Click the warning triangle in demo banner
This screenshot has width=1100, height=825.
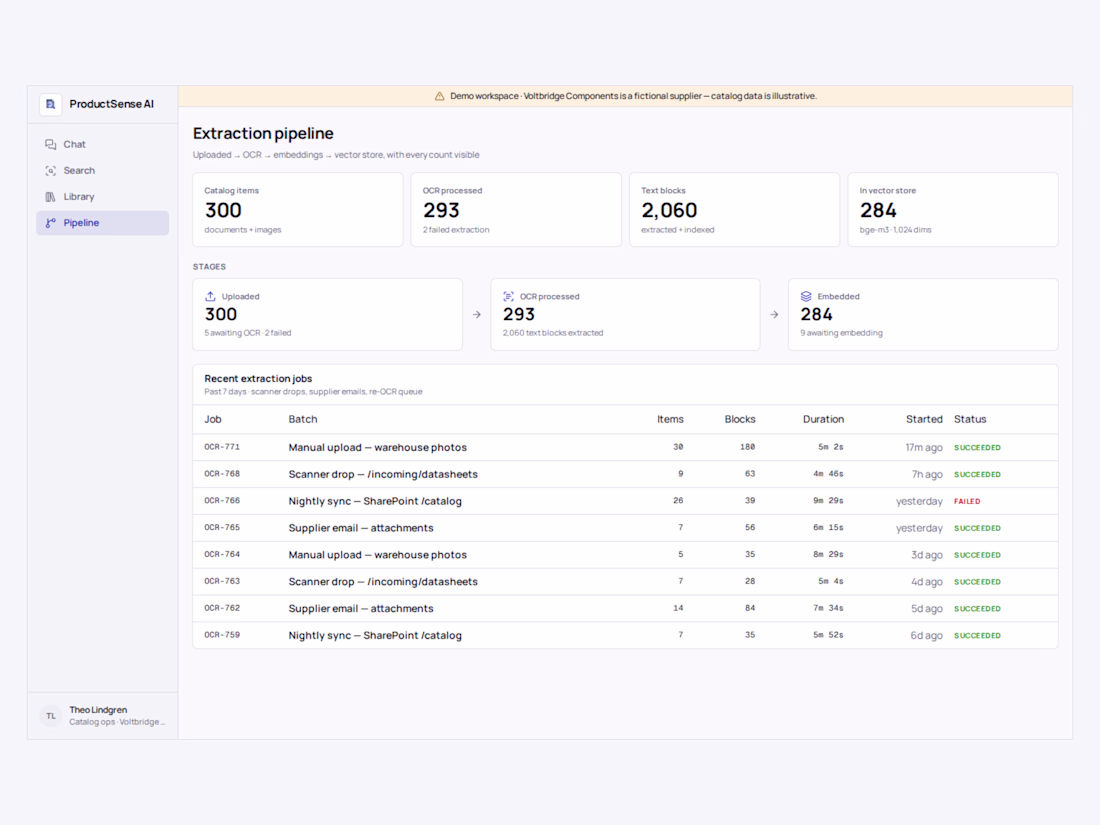click(x=439, y=96)
